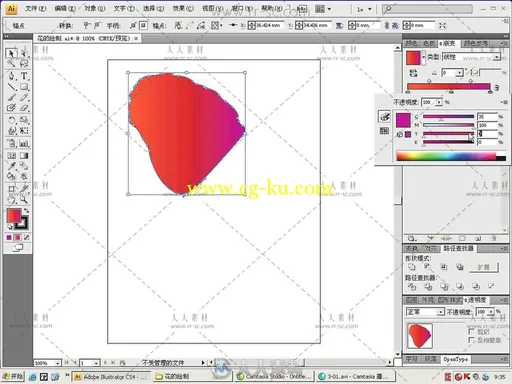Screen dimensions: 512x384
Task: Click the swatches grid icon in popup
Action: (384, 131)
